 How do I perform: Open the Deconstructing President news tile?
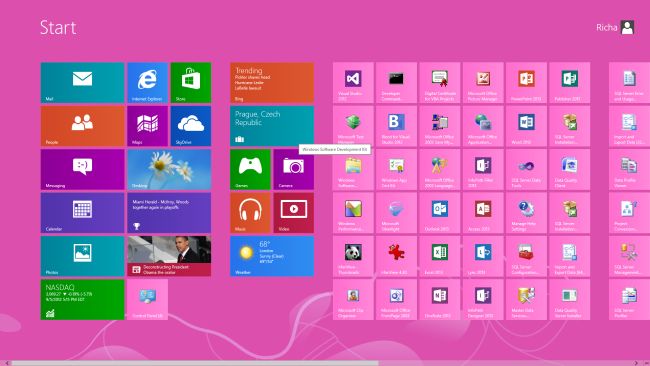[169, 256]
